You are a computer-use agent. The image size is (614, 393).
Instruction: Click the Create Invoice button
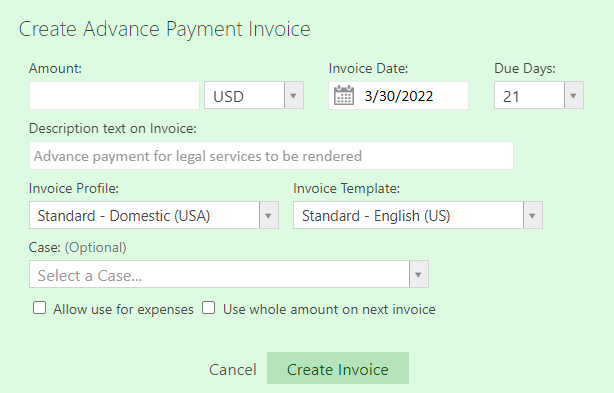(338, 368)
